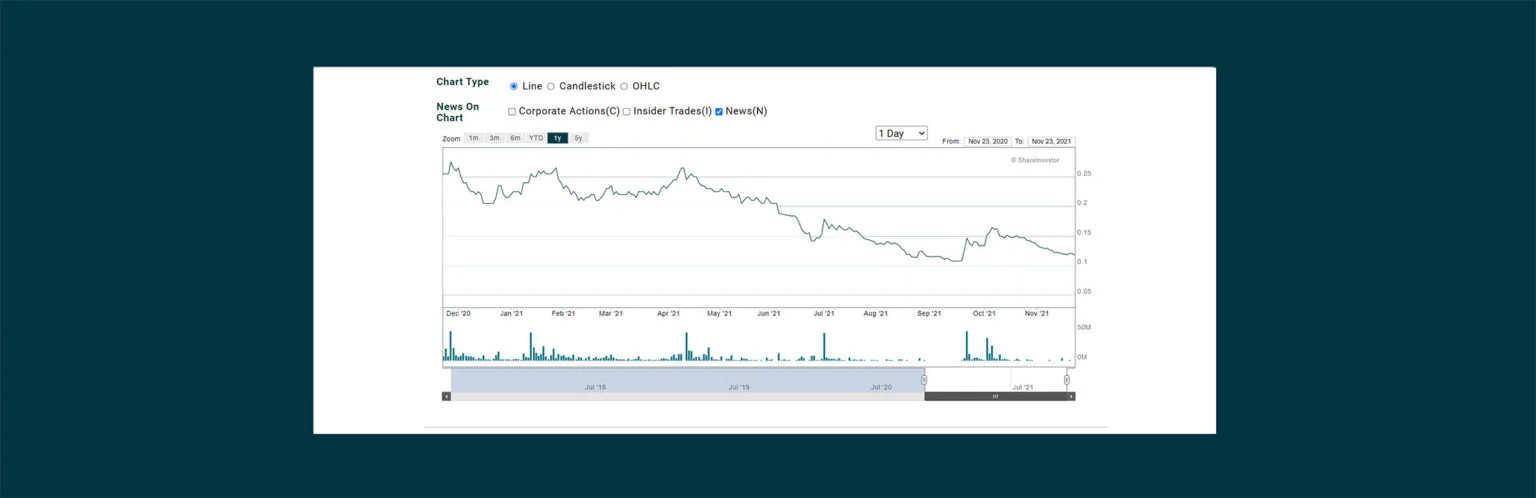Click the dark navigator scrollbar thumb
The height and width of the screenshot is (498, 1536).
[x=995, y=396]
